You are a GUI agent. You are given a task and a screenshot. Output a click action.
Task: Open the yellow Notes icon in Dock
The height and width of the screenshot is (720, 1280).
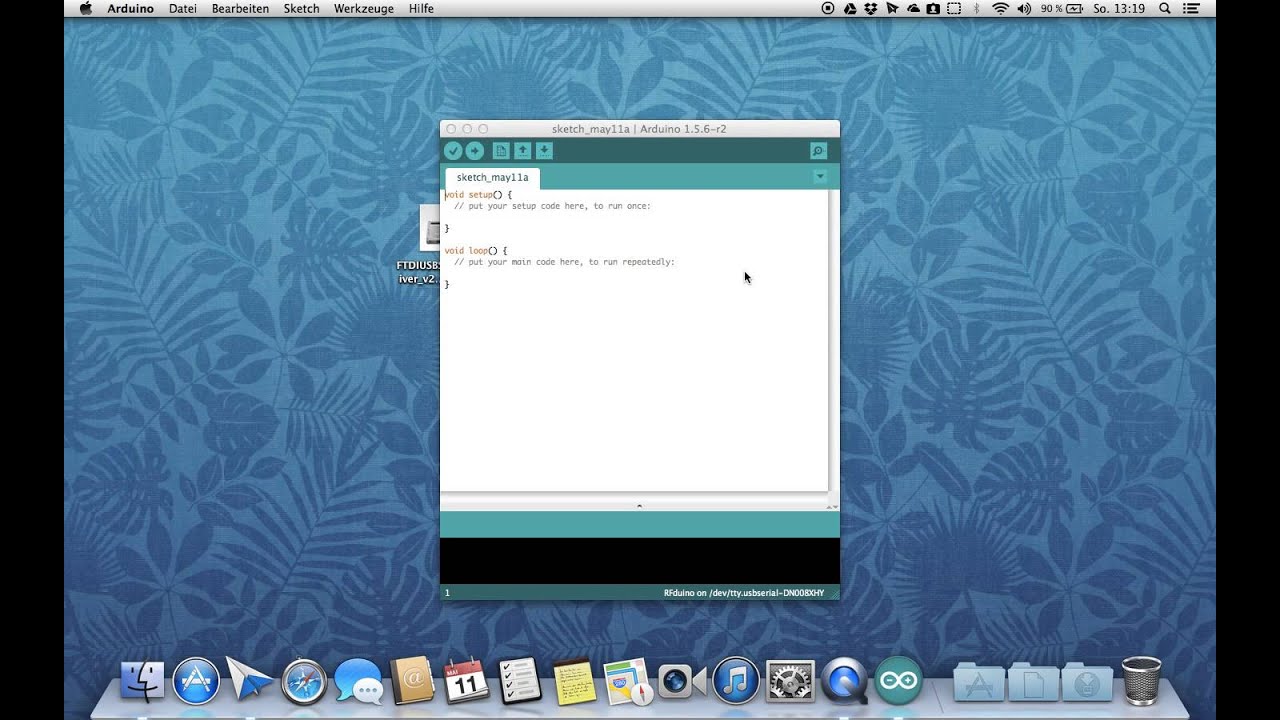click(x=574, y=681)
